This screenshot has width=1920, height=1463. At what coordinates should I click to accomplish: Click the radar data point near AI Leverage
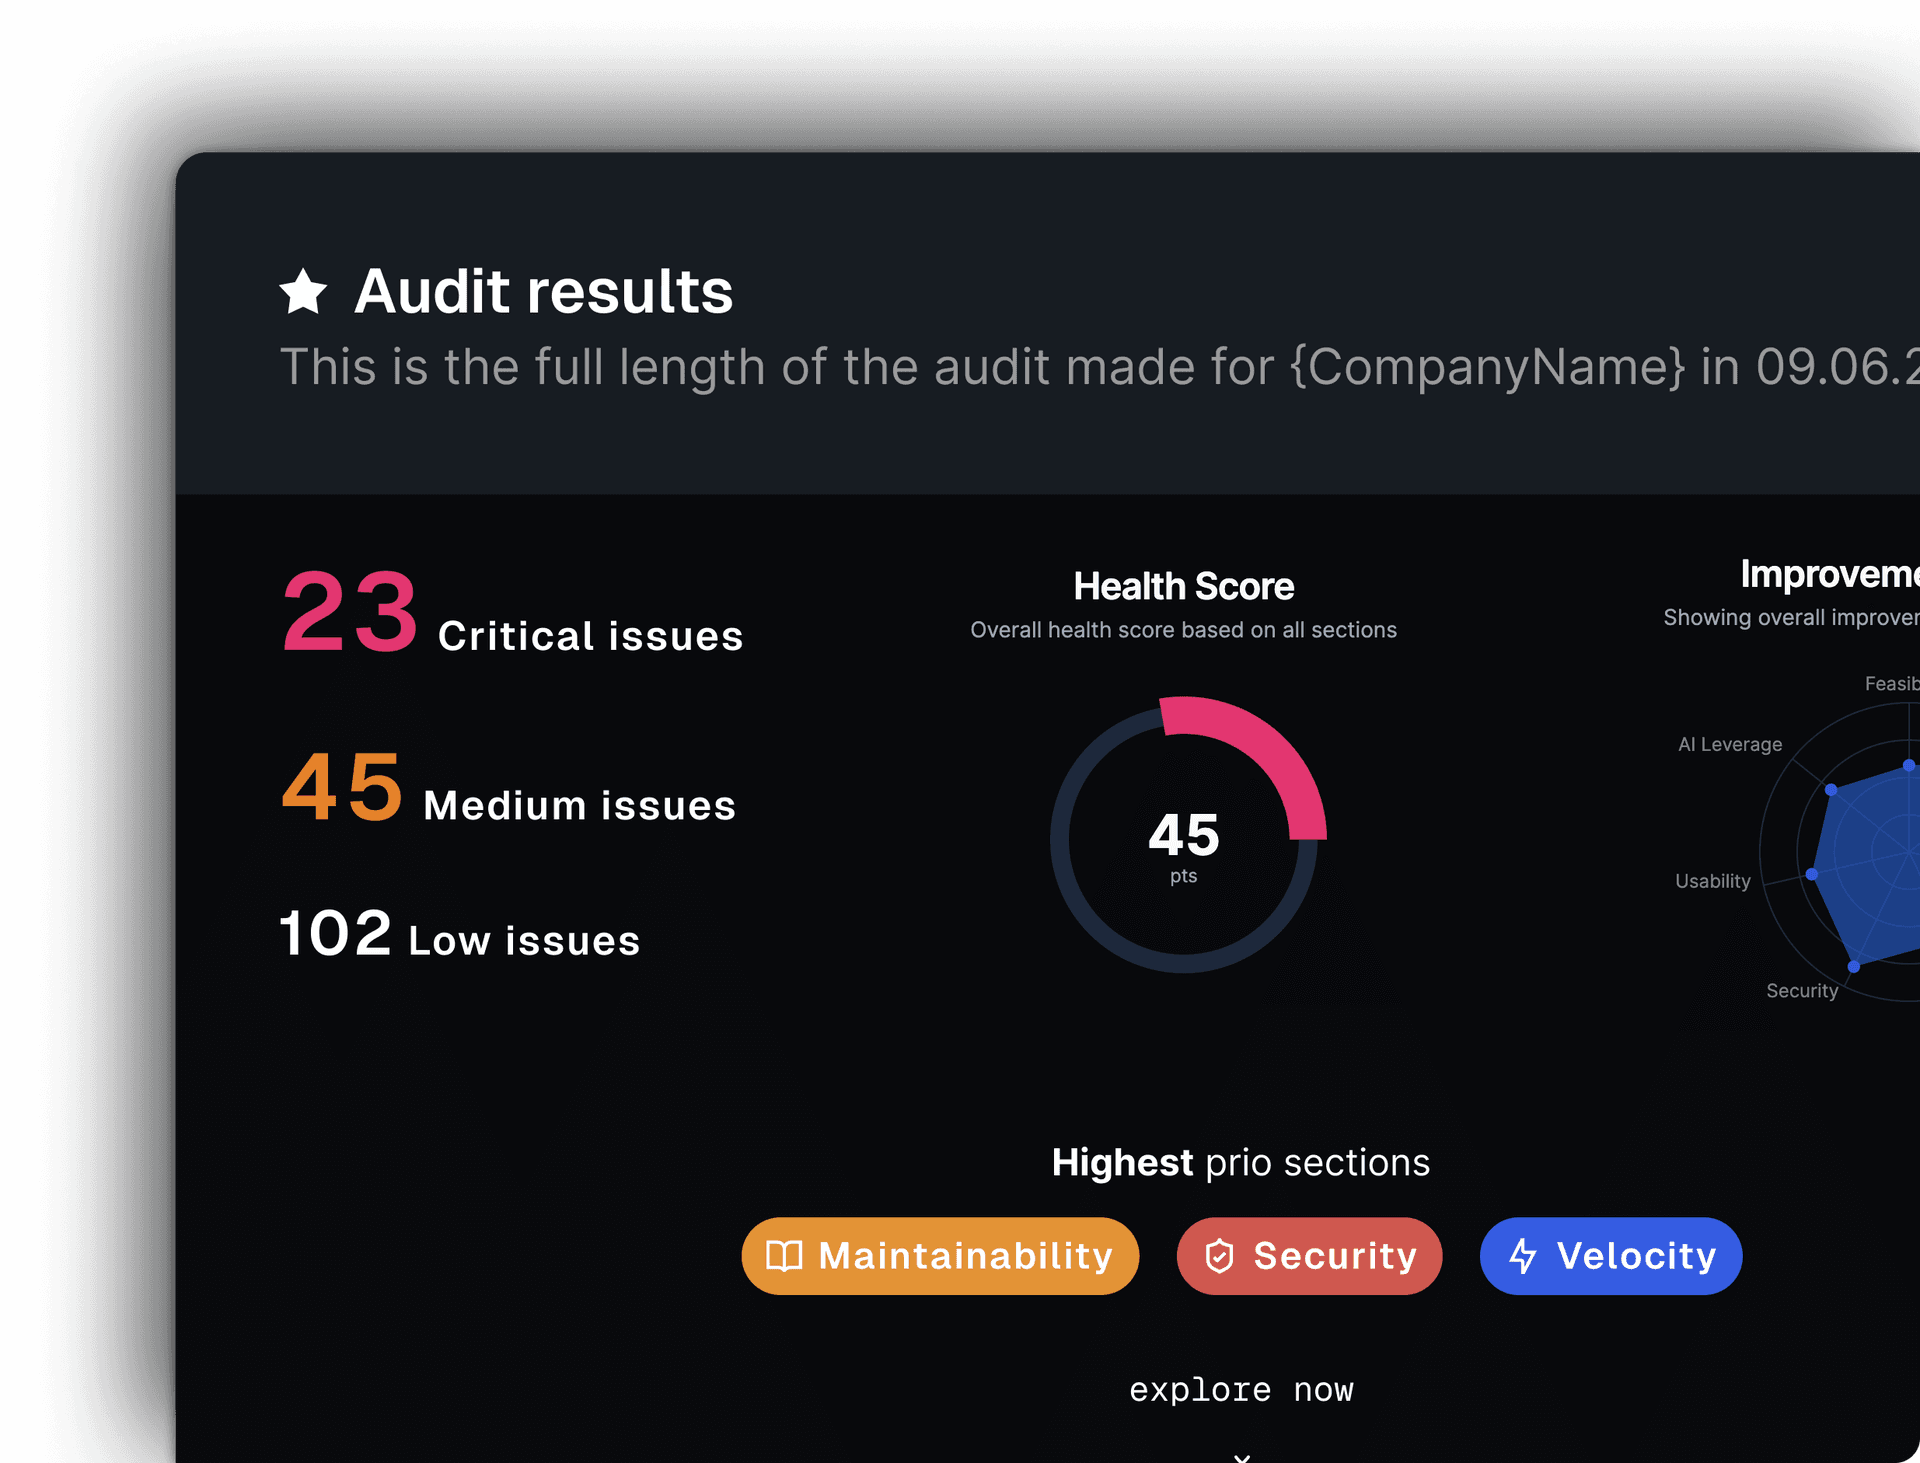tap(1831, 790)
